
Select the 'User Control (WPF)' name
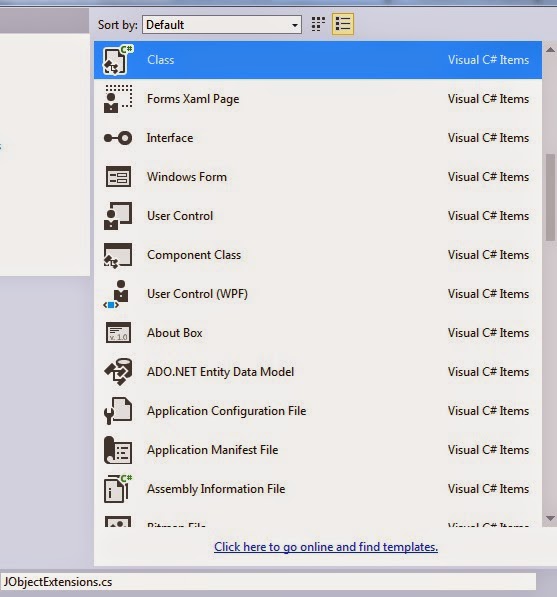(197, 294)
